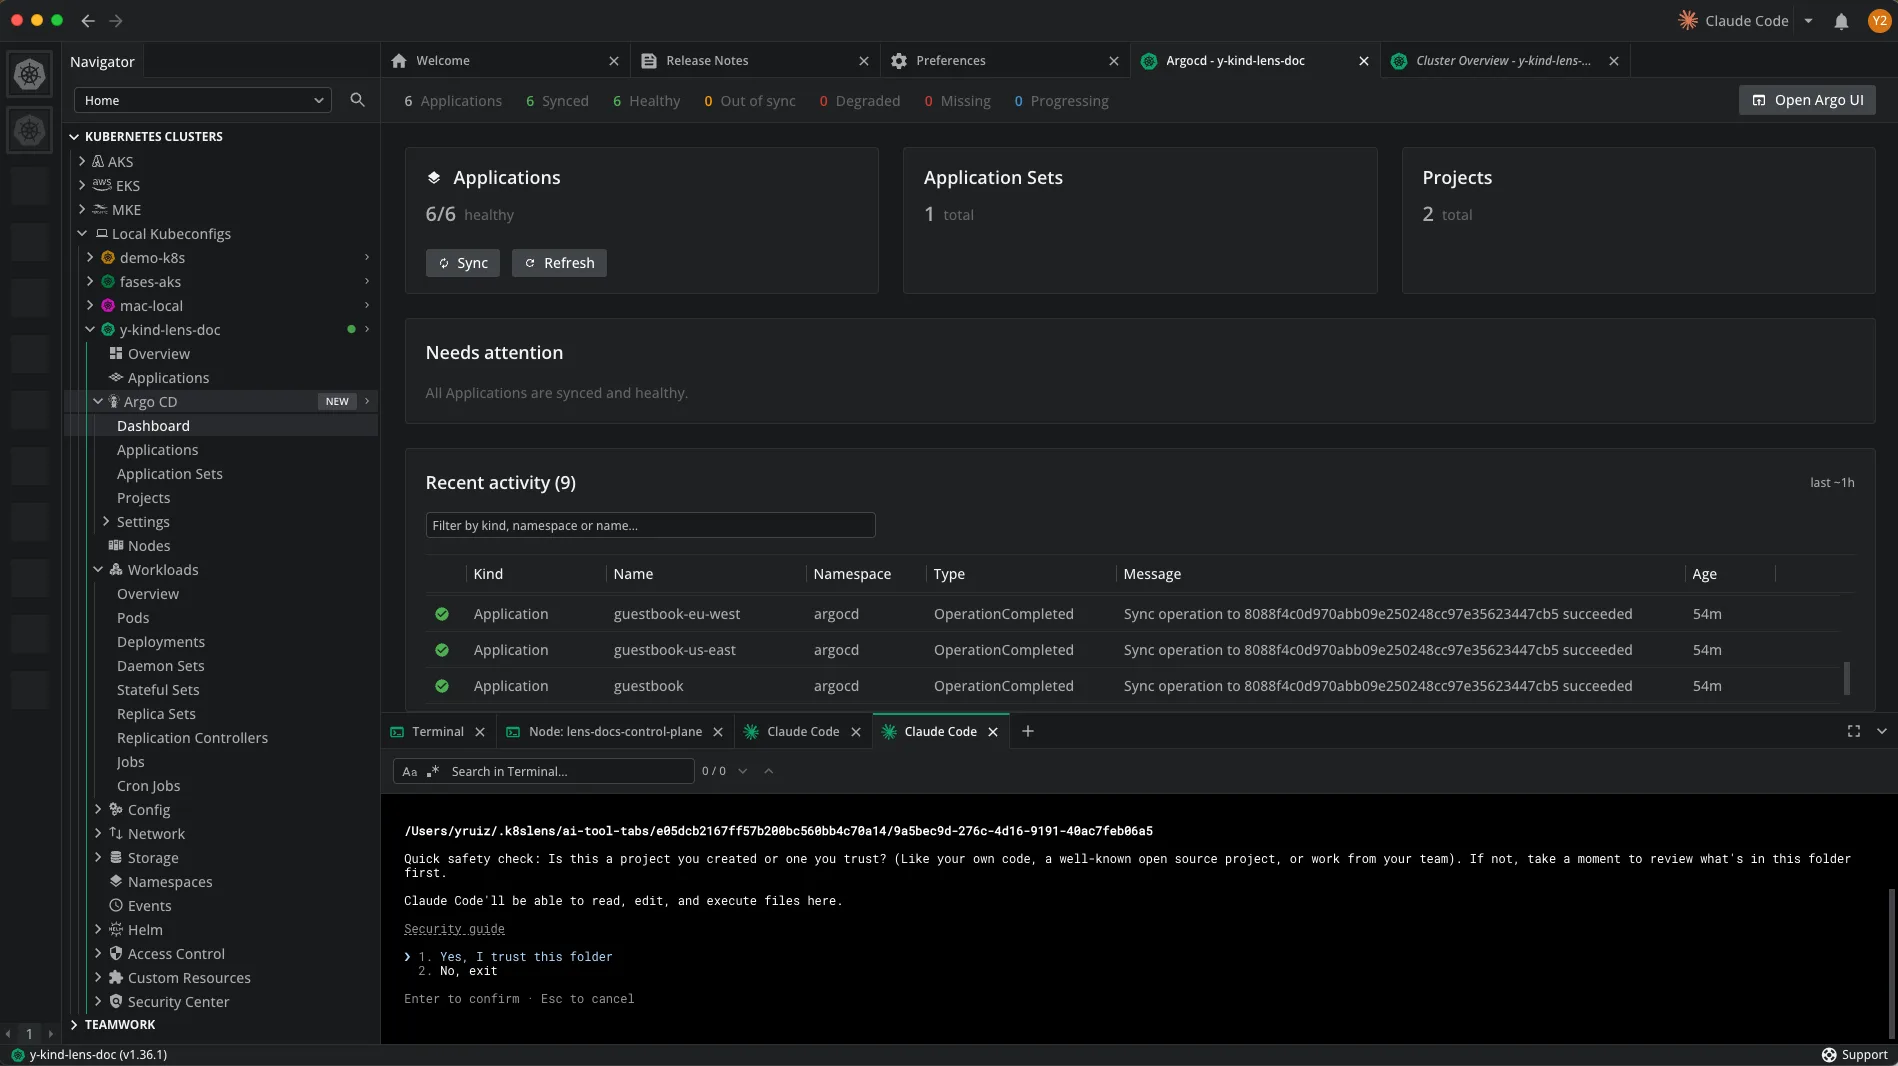Open Nodes in the navigator
Screen dimensions: 1898x1066
pyautogui.click(x=149, y=546)
